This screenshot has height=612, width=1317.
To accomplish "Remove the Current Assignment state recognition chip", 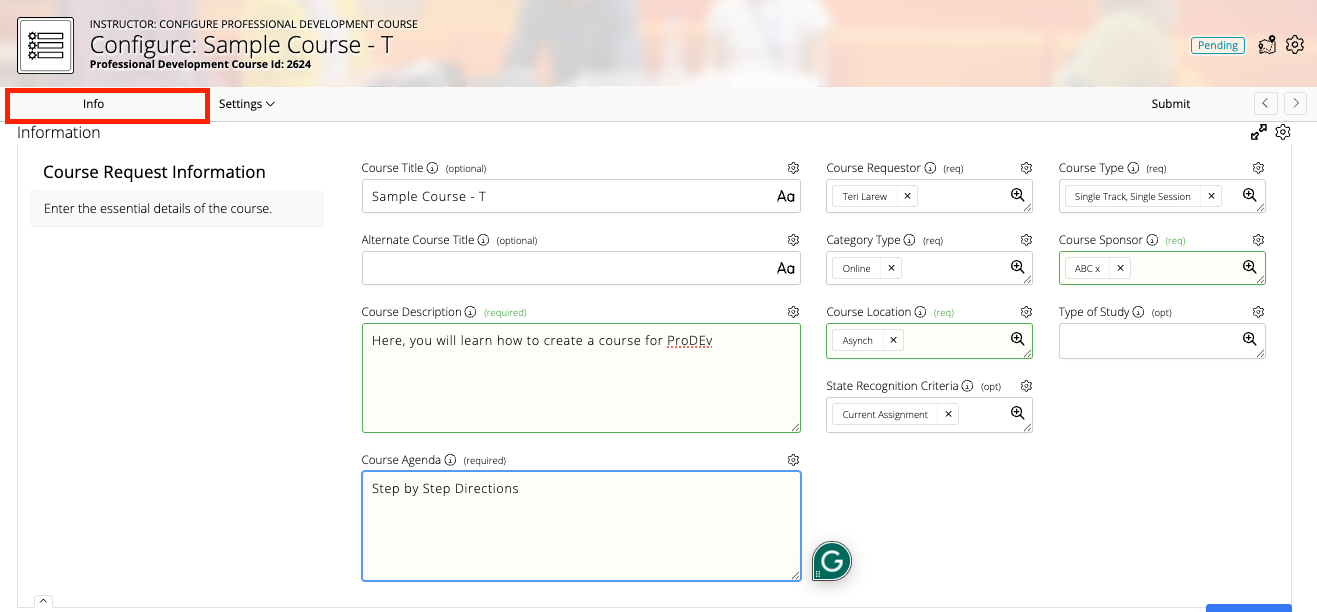I will 948,413.
